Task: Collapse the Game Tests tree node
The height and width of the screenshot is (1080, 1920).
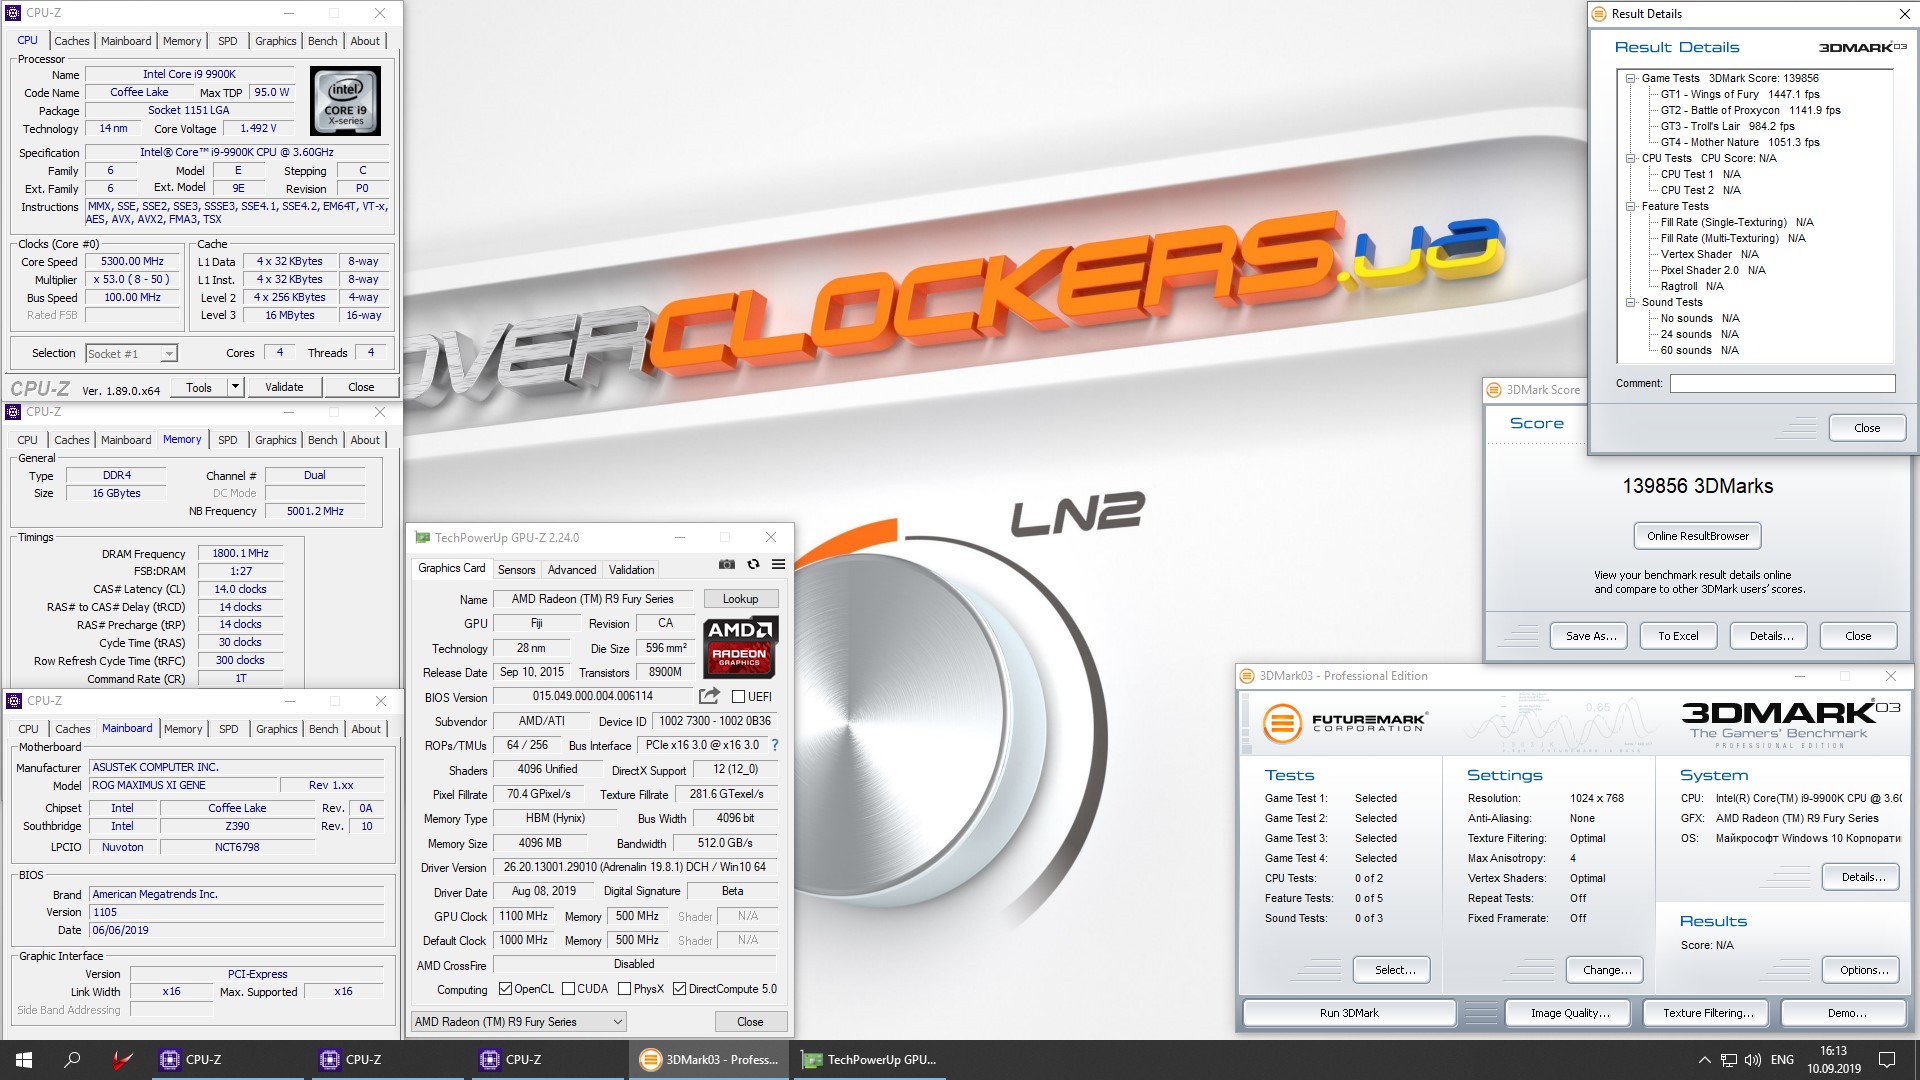Action: [x=1631, y=78]
